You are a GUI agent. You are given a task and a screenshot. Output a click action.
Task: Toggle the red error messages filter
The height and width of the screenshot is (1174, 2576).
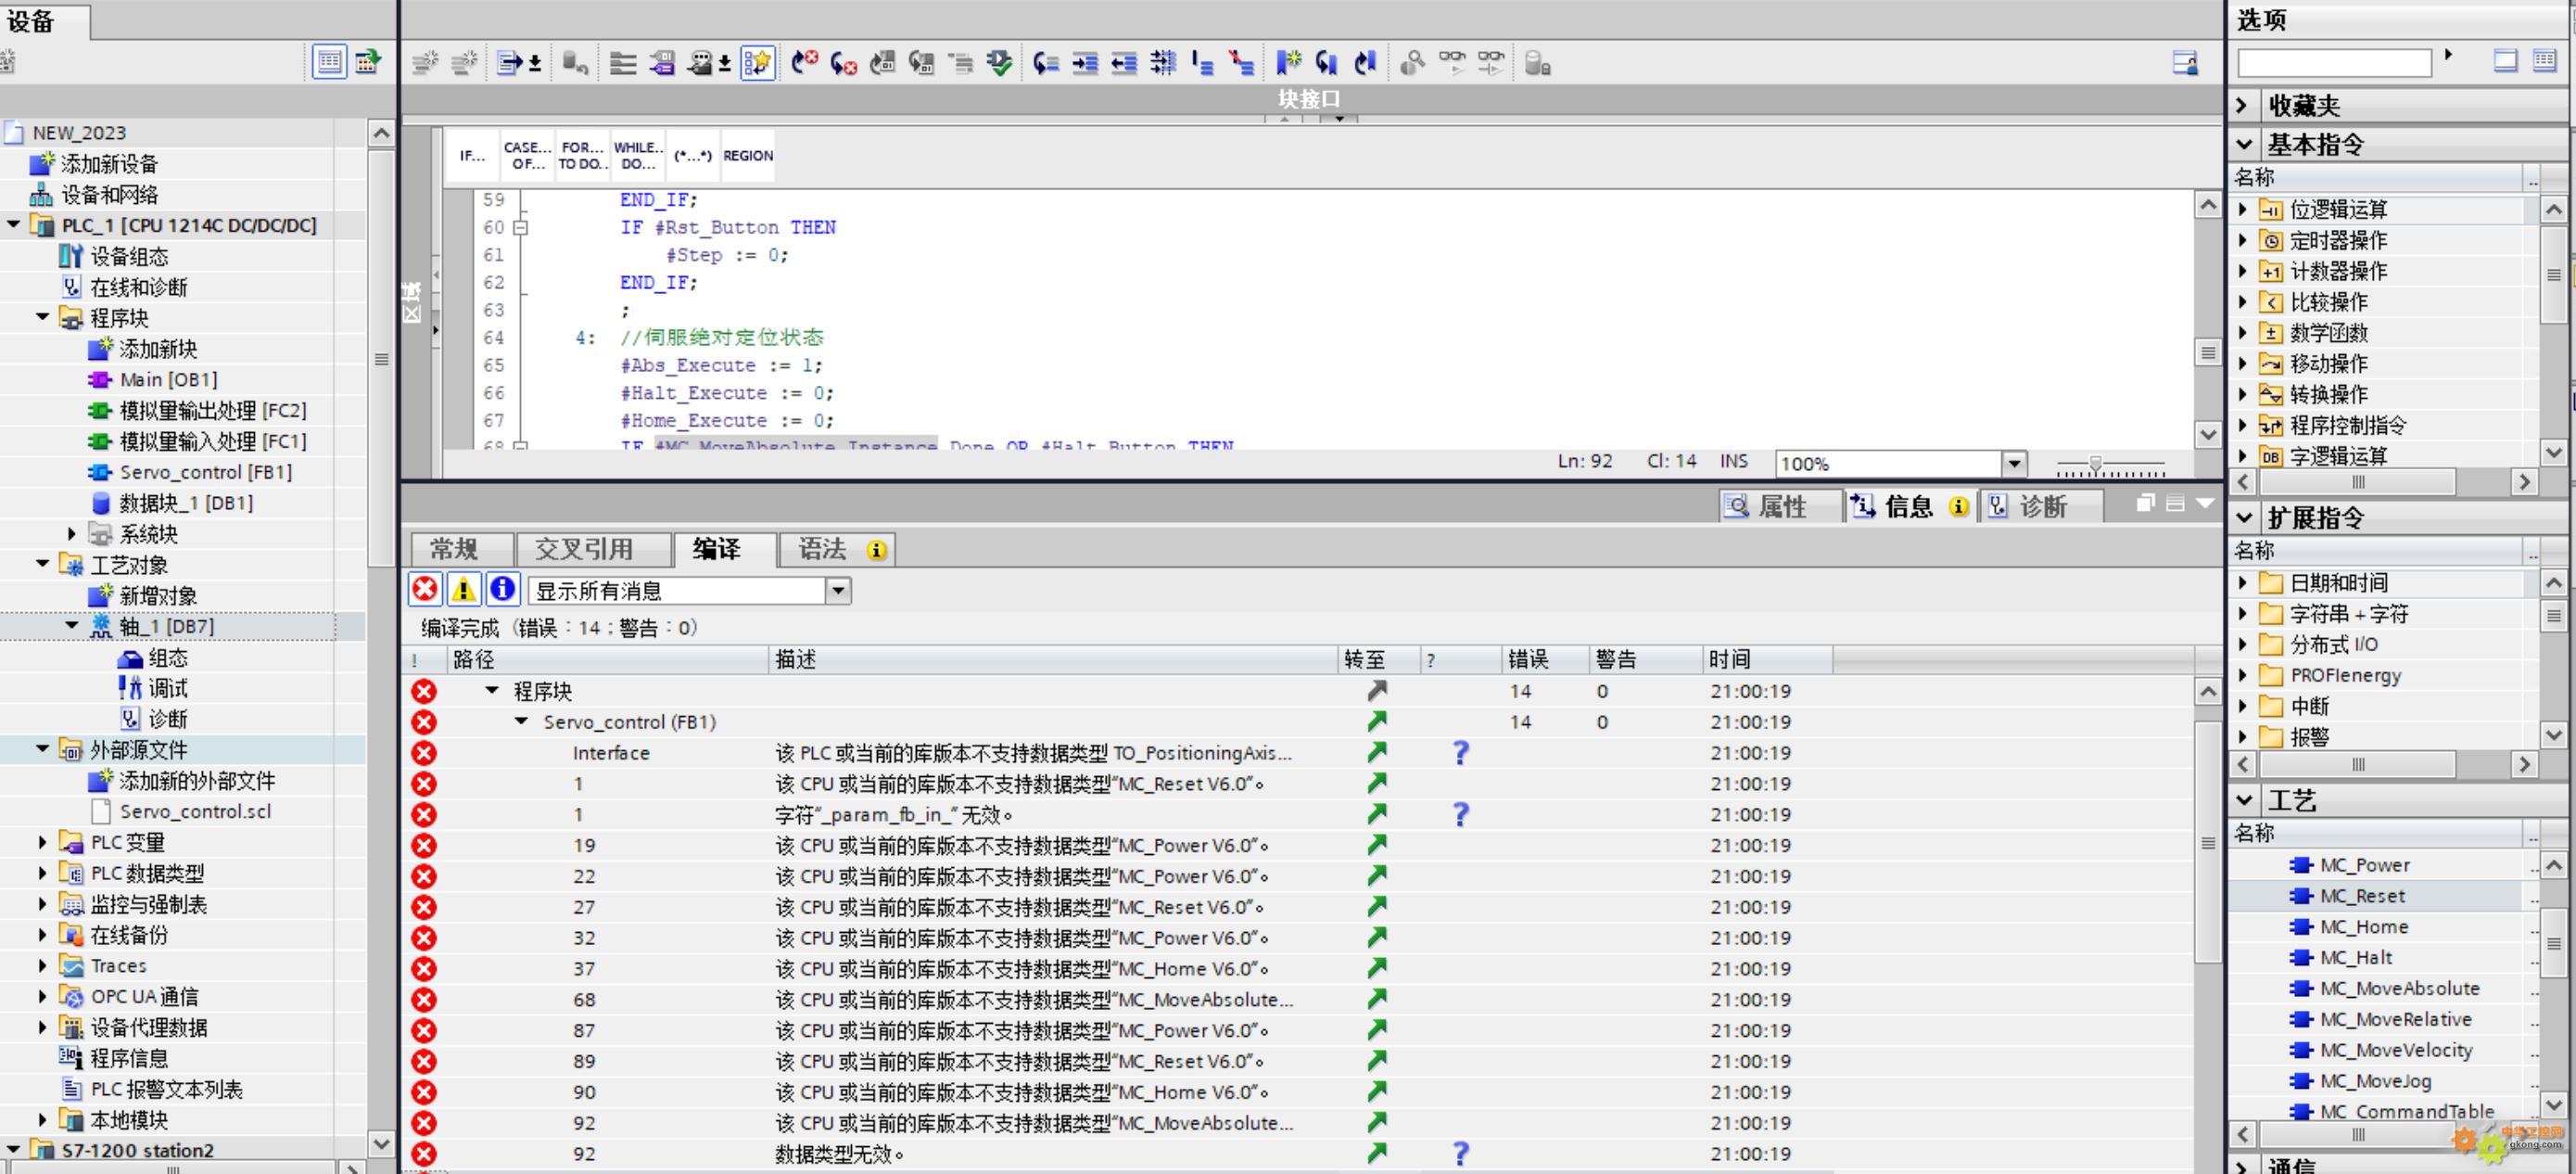[x=425, y=590]
